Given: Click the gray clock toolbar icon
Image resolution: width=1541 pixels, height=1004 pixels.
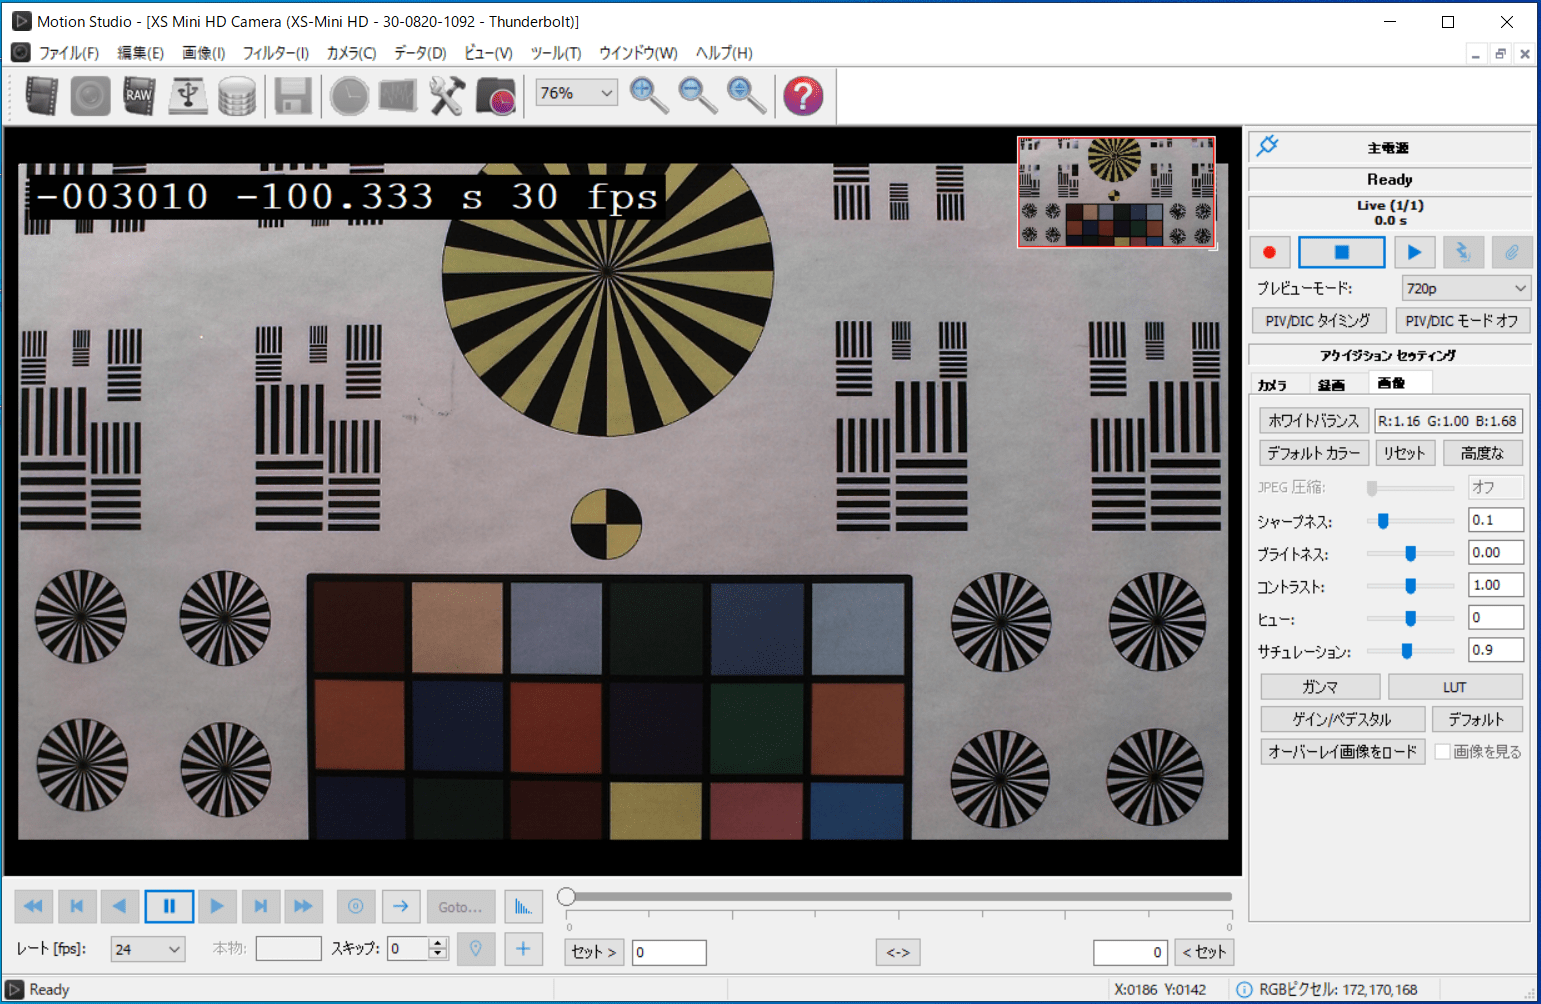Looking at the screenshot, I should pyautogui.click(x=349, y=96).
